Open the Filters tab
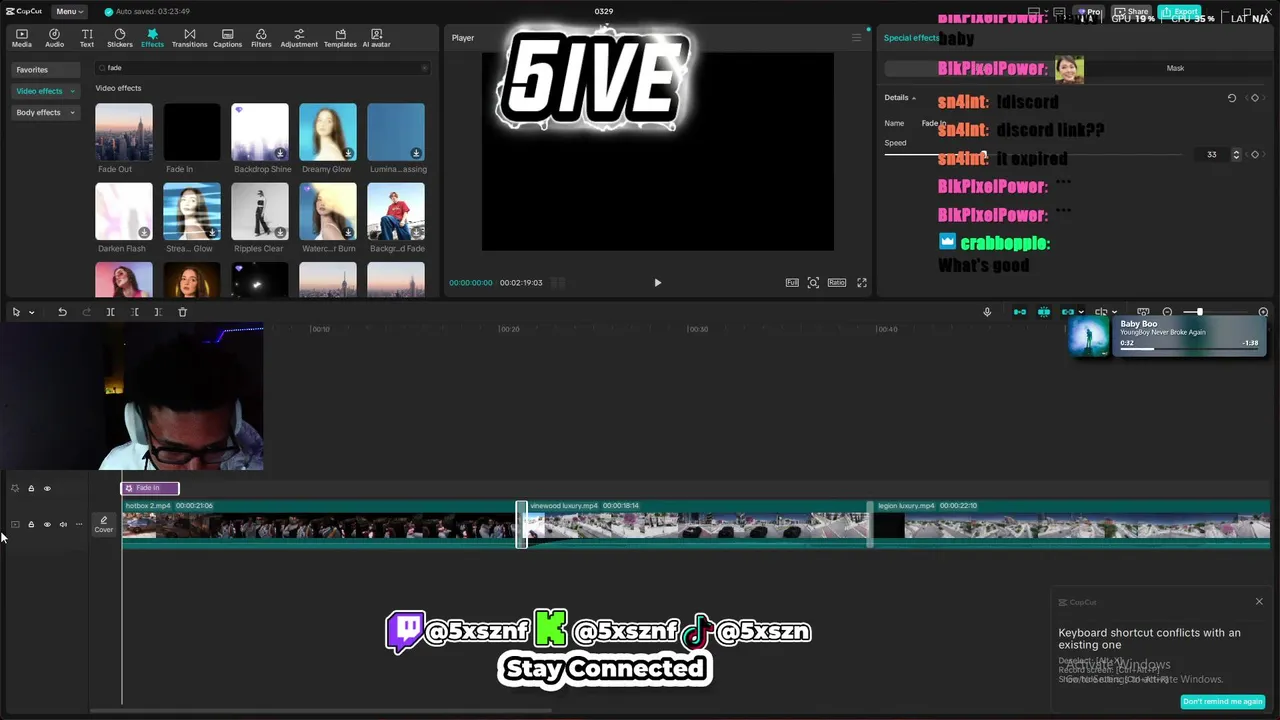The height and width of the screenshot is (720, 1280). [x=261, y=38]
